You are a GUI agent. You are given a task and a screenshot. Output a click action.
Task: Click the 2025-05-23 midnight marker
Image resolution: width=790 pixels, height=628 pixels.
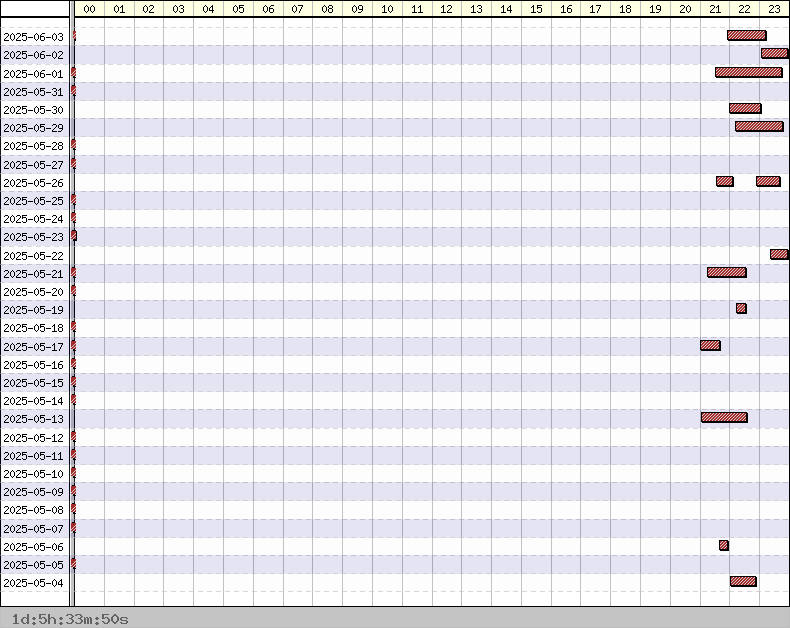tap(74, 236)
